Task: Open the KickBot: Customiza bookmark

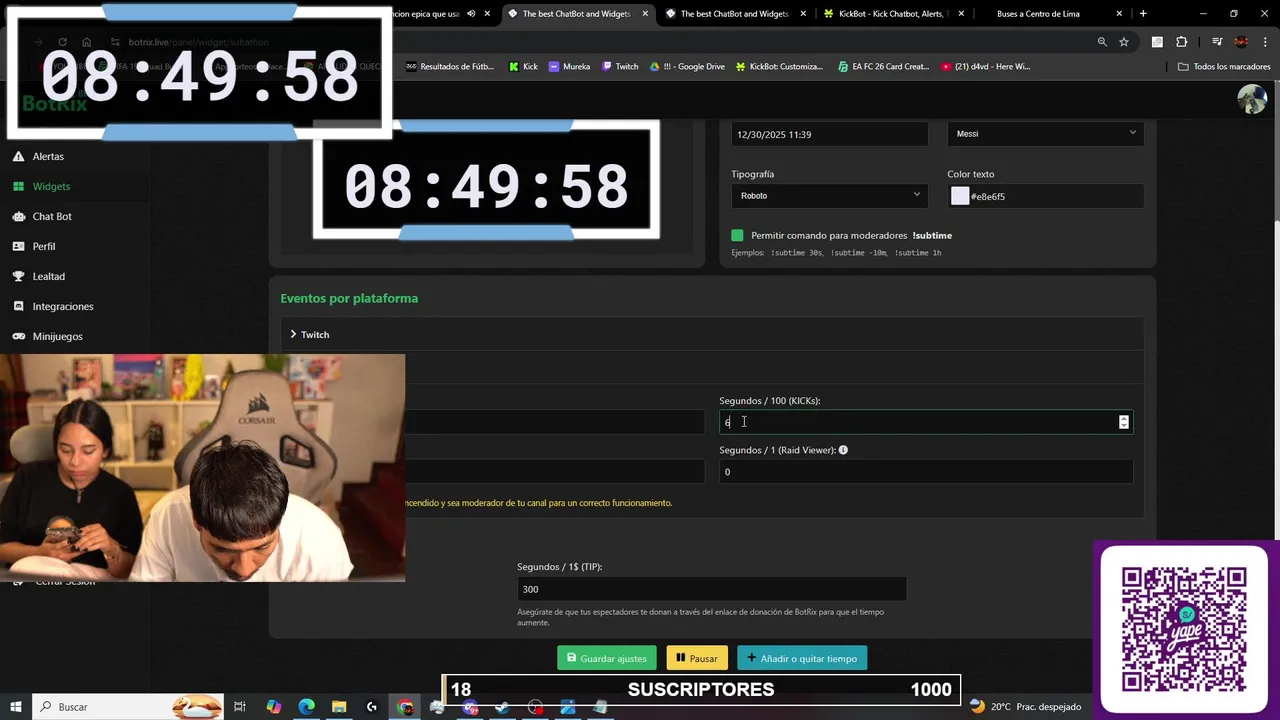Action: tap(779, 66)
